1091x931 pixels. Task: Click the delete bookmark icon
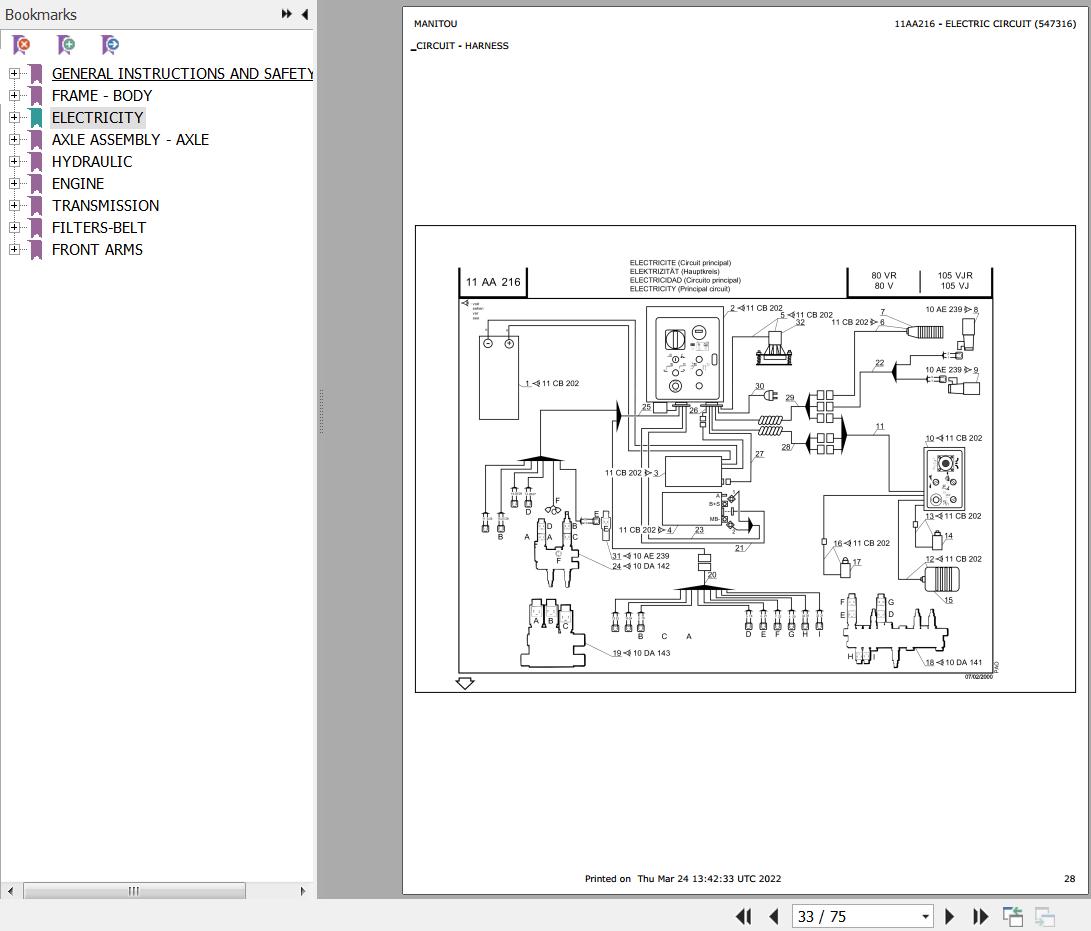tap(22, 45)
